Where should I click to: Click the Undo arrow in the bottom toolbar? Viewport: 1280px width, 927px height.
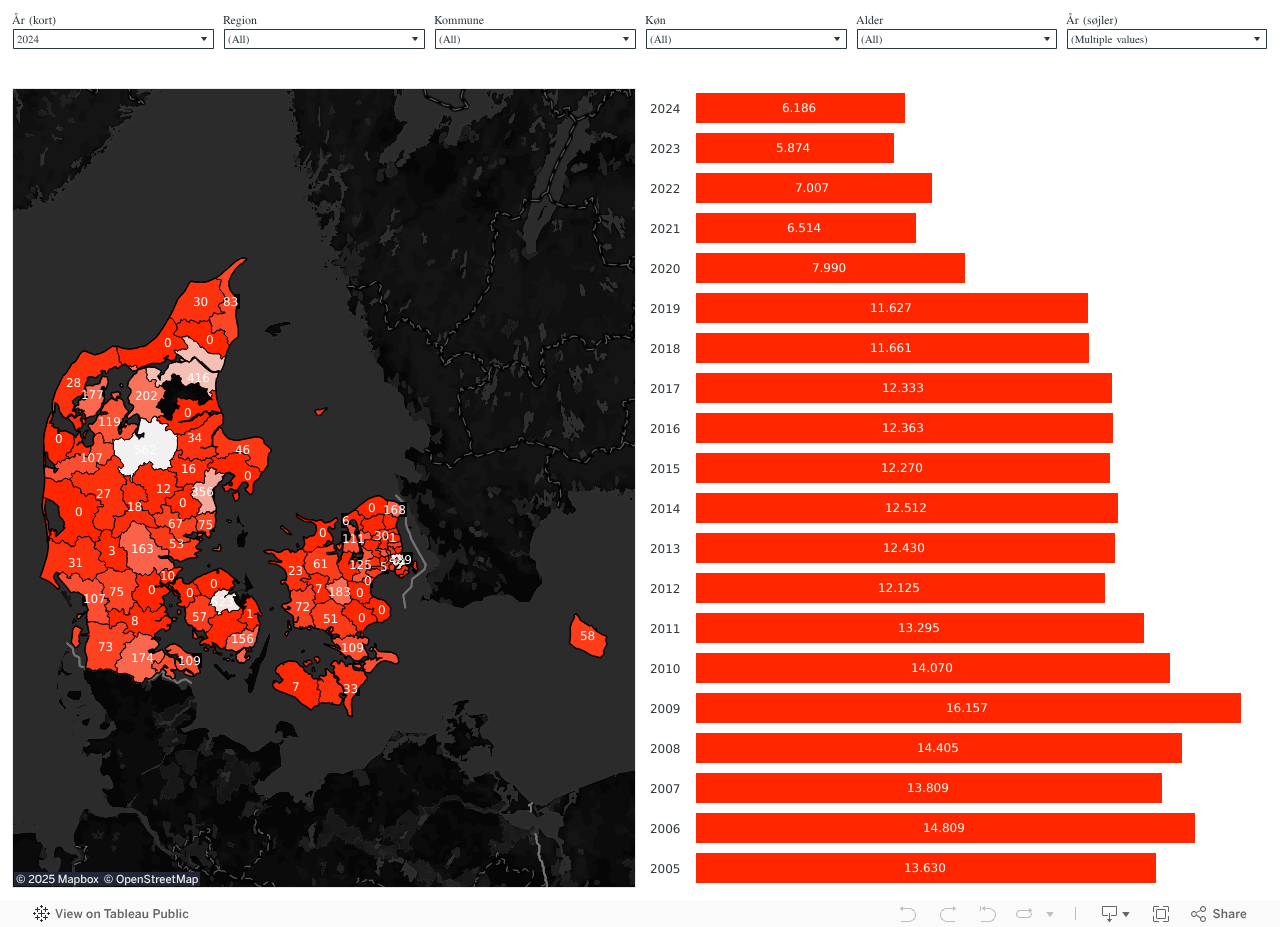tap(908, 914)
